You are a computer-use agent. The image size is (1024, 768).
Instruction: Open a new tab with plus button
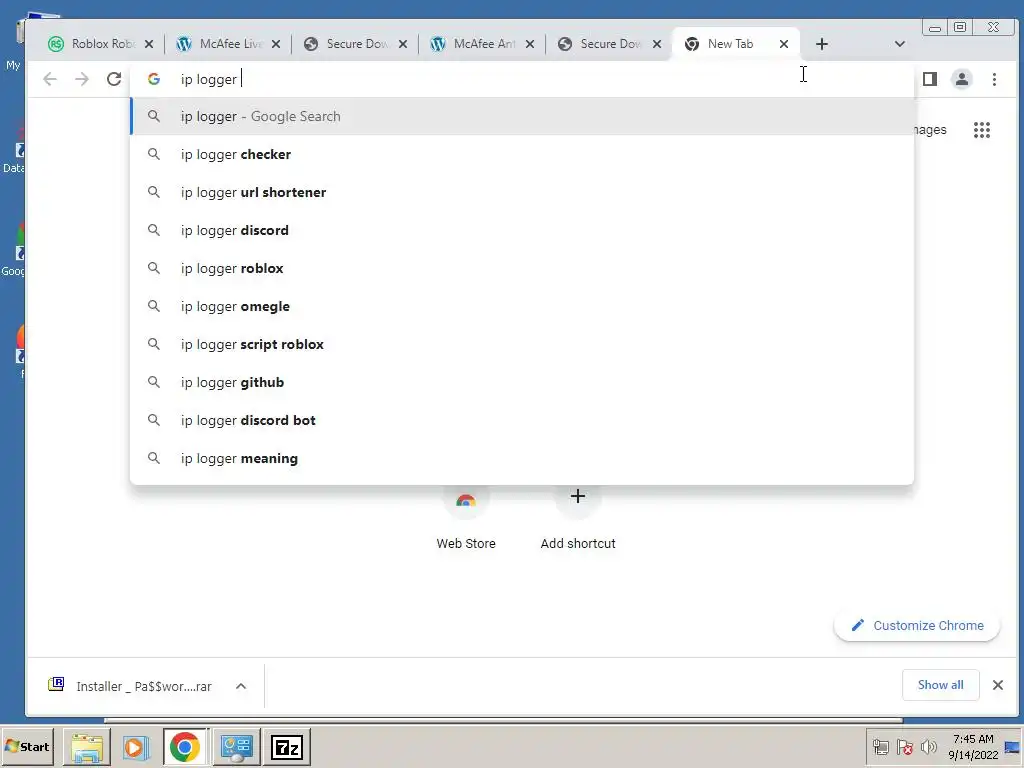coord(822,44)
